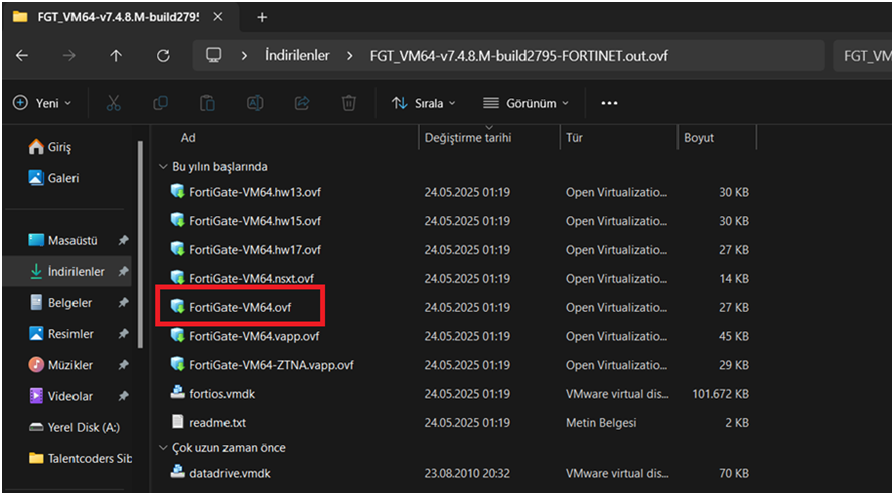This screenshot has height=495, width=894.
Task: Open Müzikler in the sidebar
Action: [61, 364]
